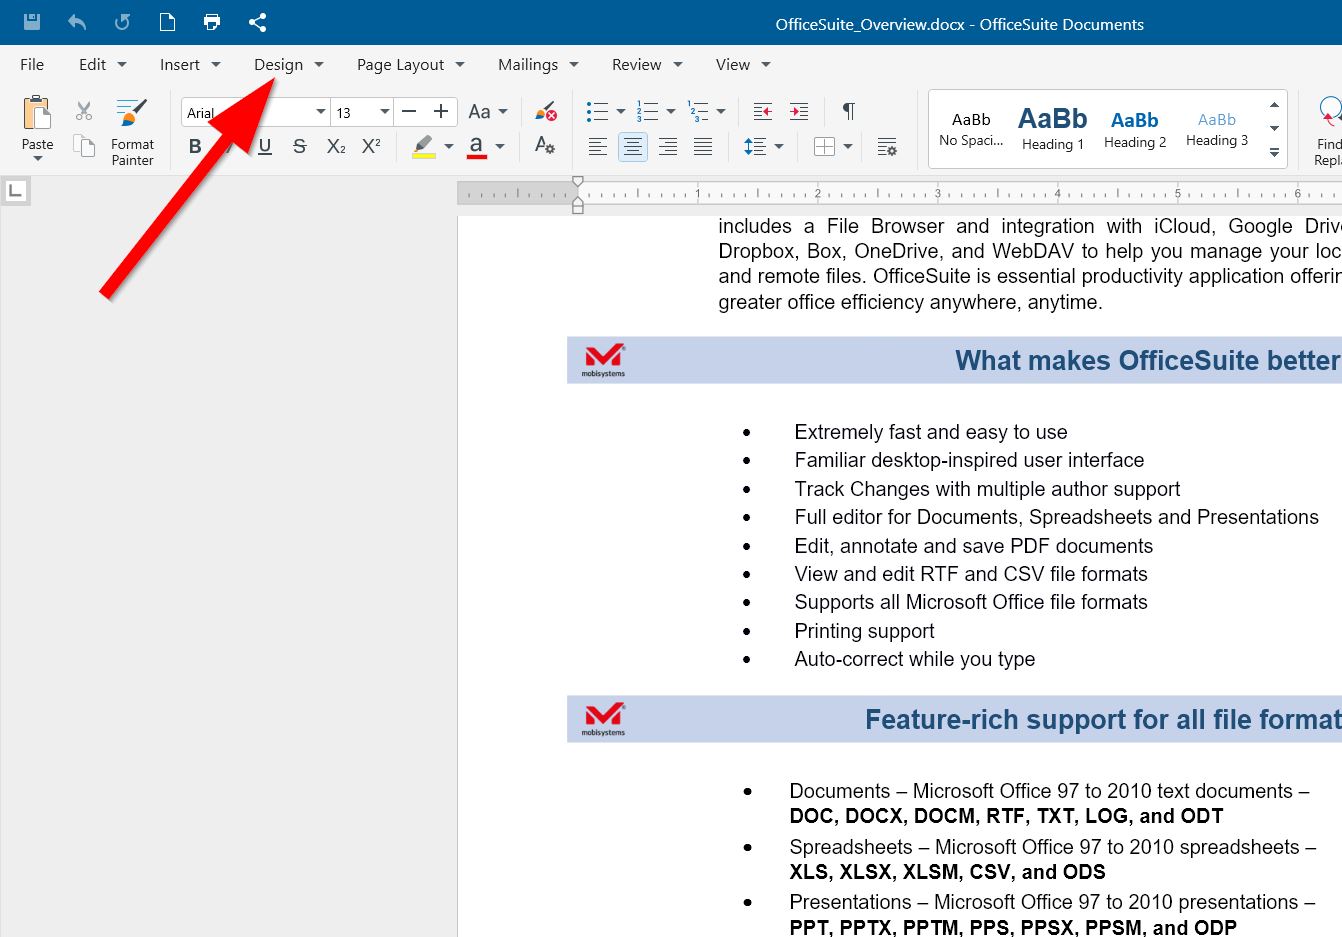Apply red font color

(x=477, y=147)
